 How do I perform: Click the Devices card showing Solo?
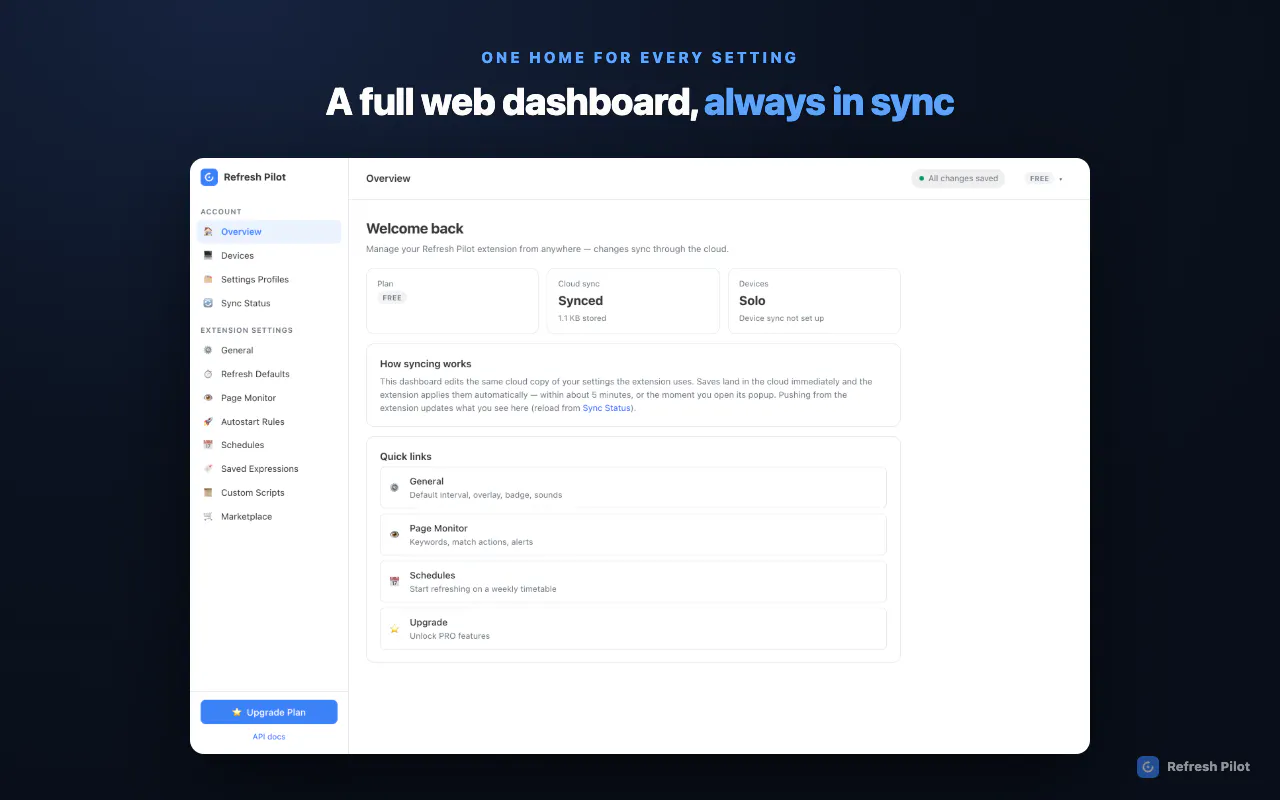click(x=814, y=301)
